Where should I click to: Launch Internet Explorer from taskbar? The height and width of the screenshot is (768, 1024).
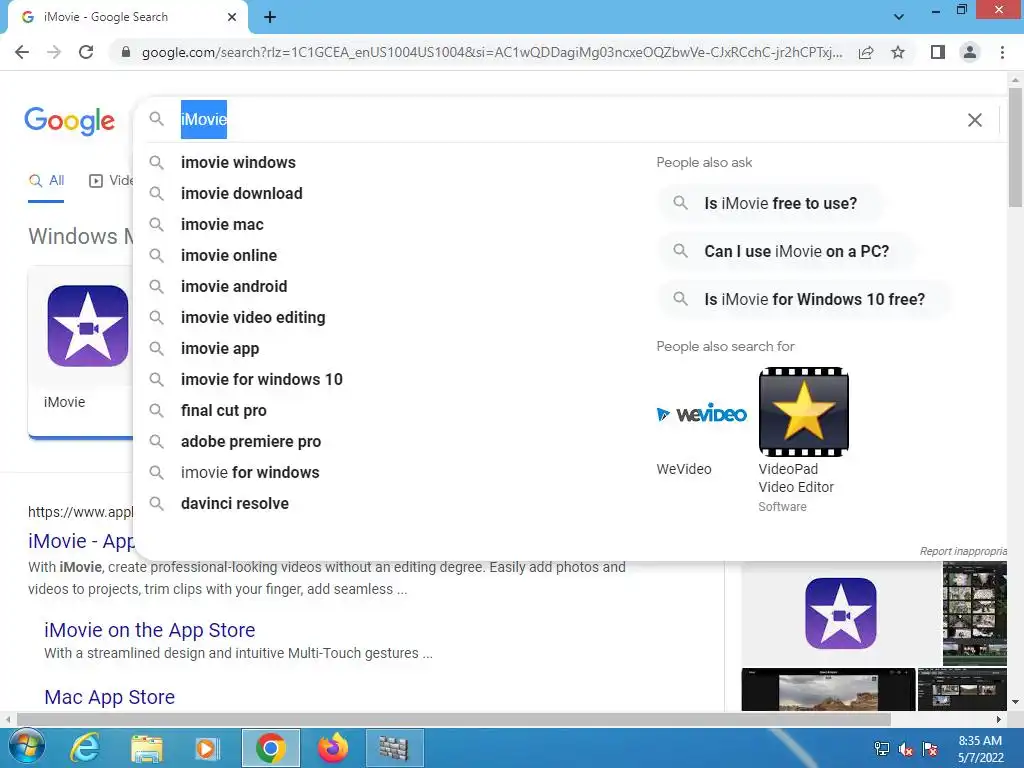[x=85, y=748]
